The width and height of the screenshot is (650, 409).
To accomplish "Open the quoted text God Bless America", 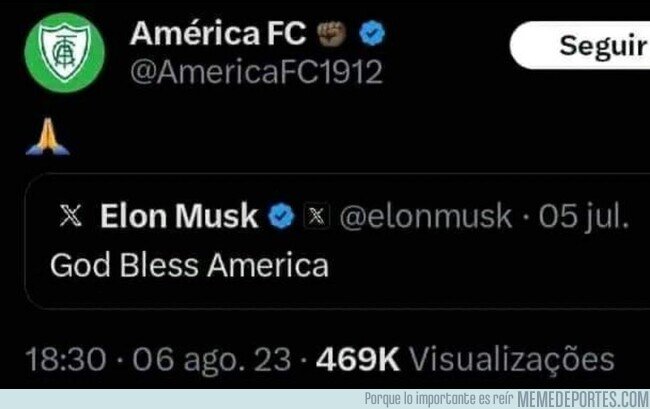I will (189, 265).
